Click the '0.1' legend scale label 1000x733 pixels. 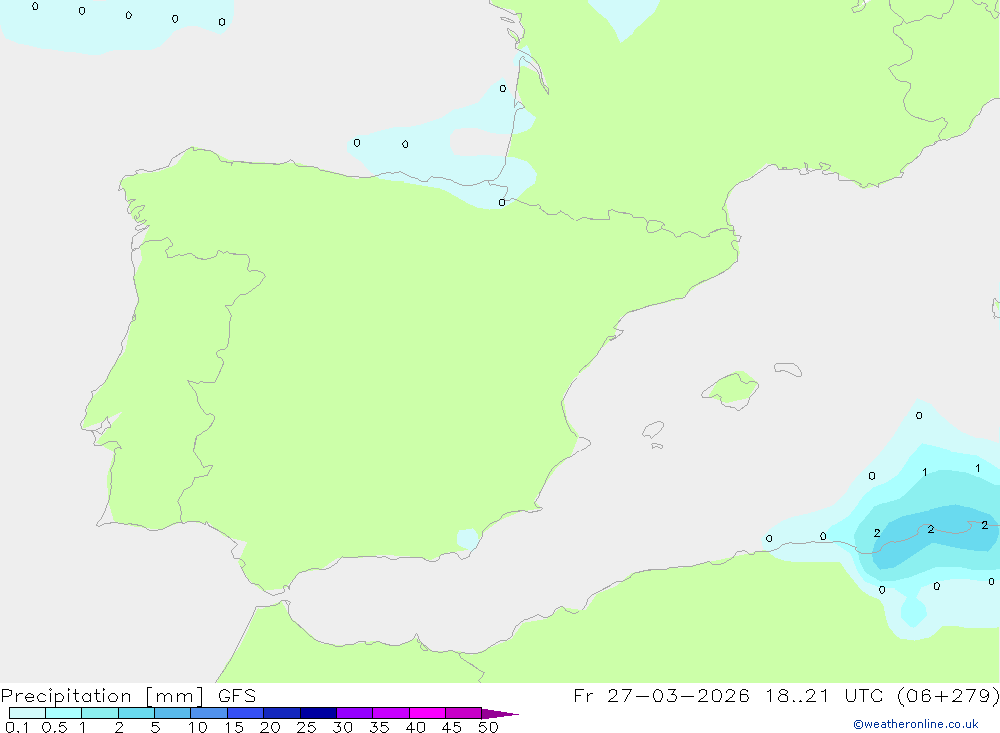click(17, 727)
